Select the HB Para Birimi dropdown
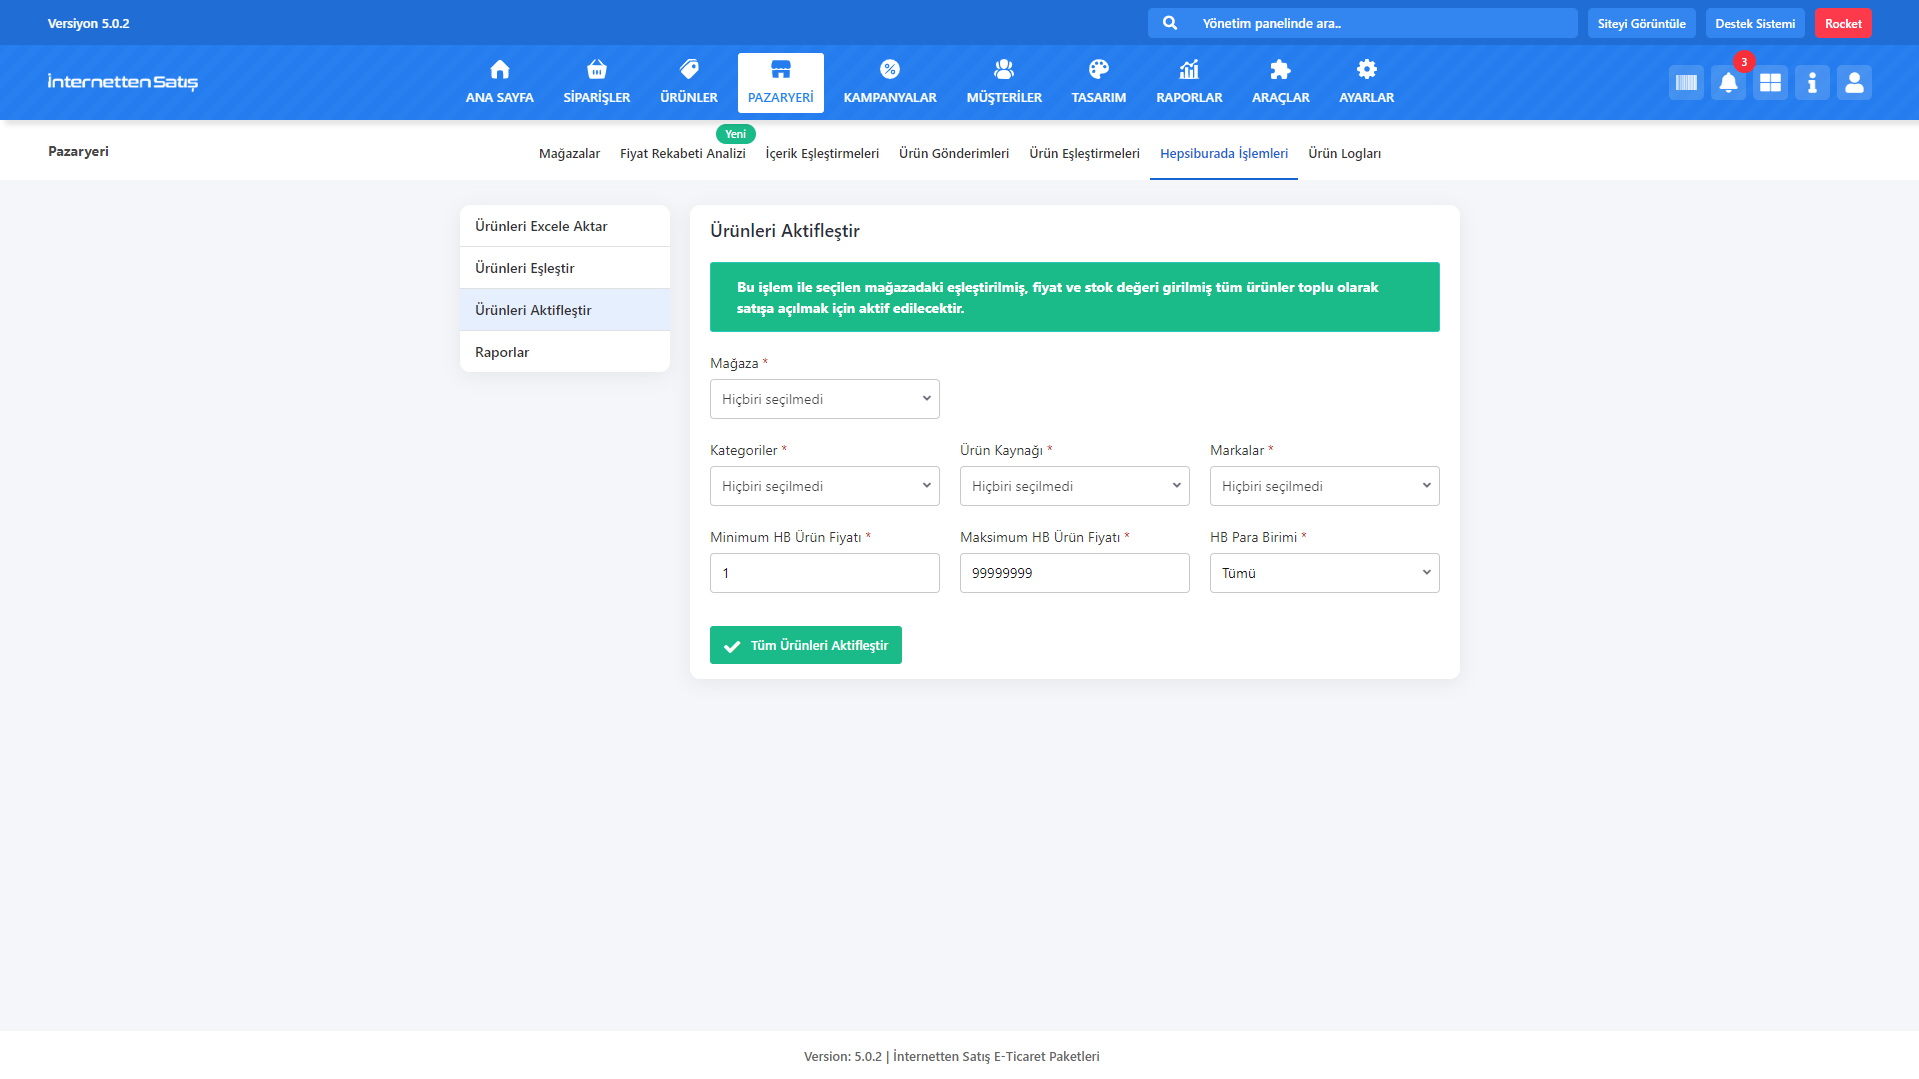This screenshot has width=1919, height=1079. point(1324,573)
